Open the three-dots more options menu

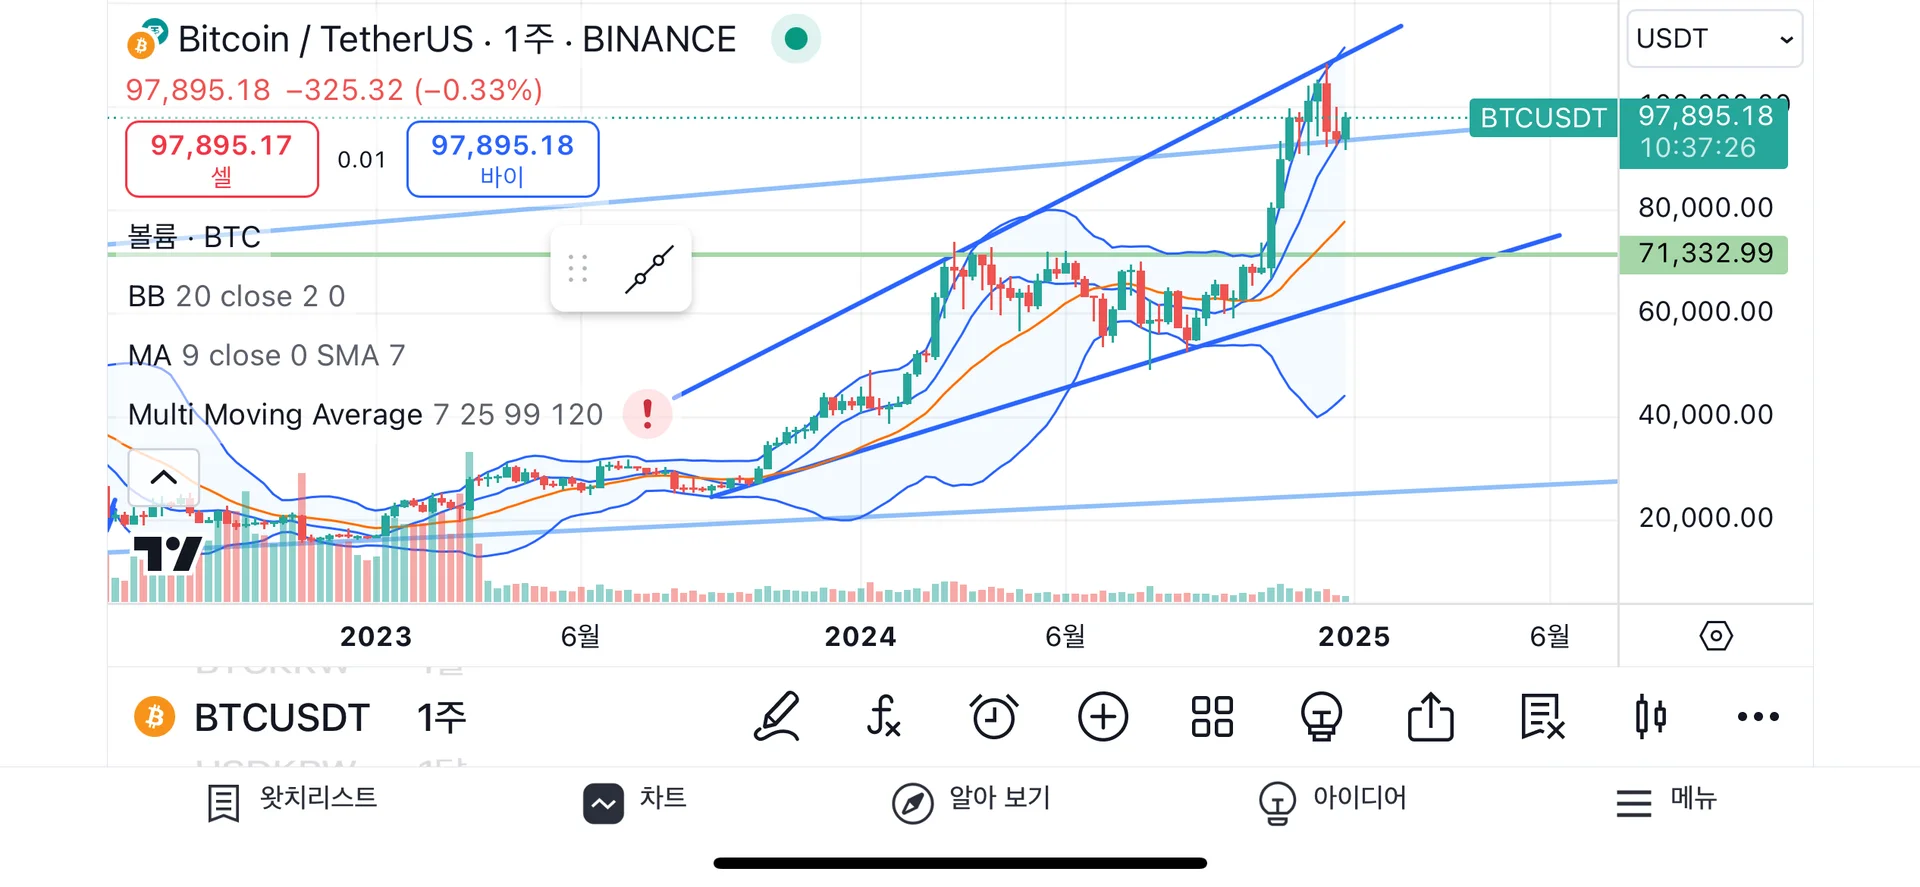coord(1758,717)
